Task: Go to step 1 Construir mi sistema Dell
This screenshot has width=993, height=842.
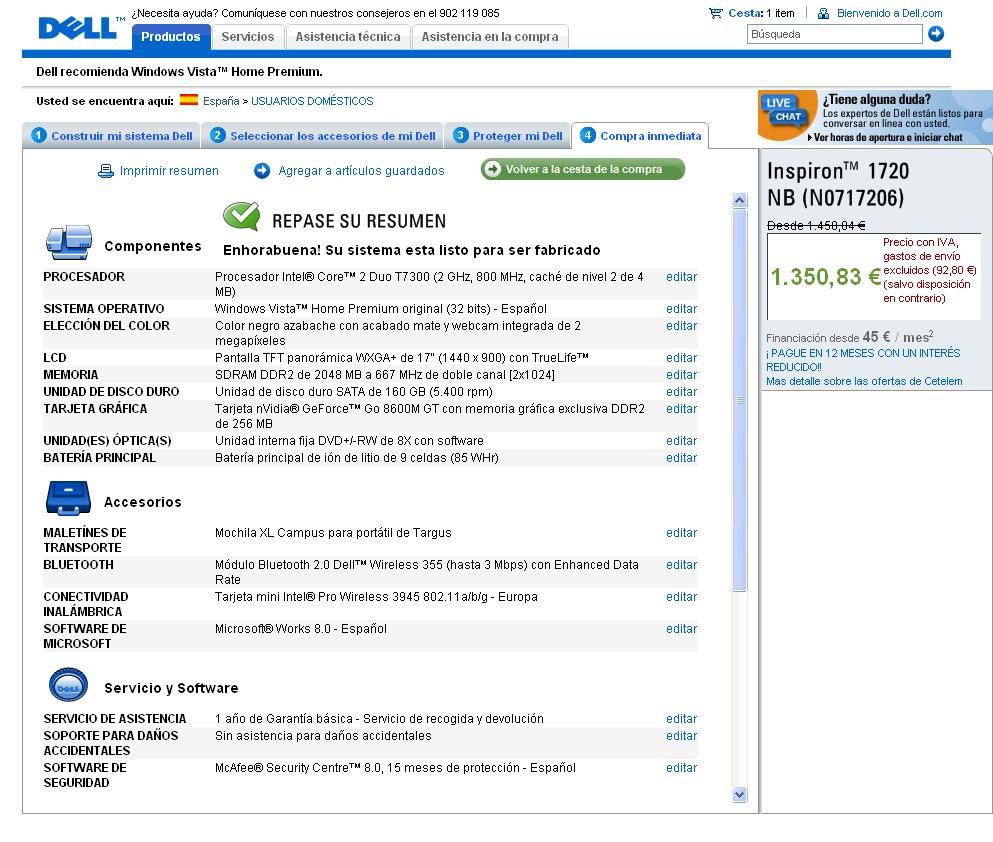Action: coord(111,135)
